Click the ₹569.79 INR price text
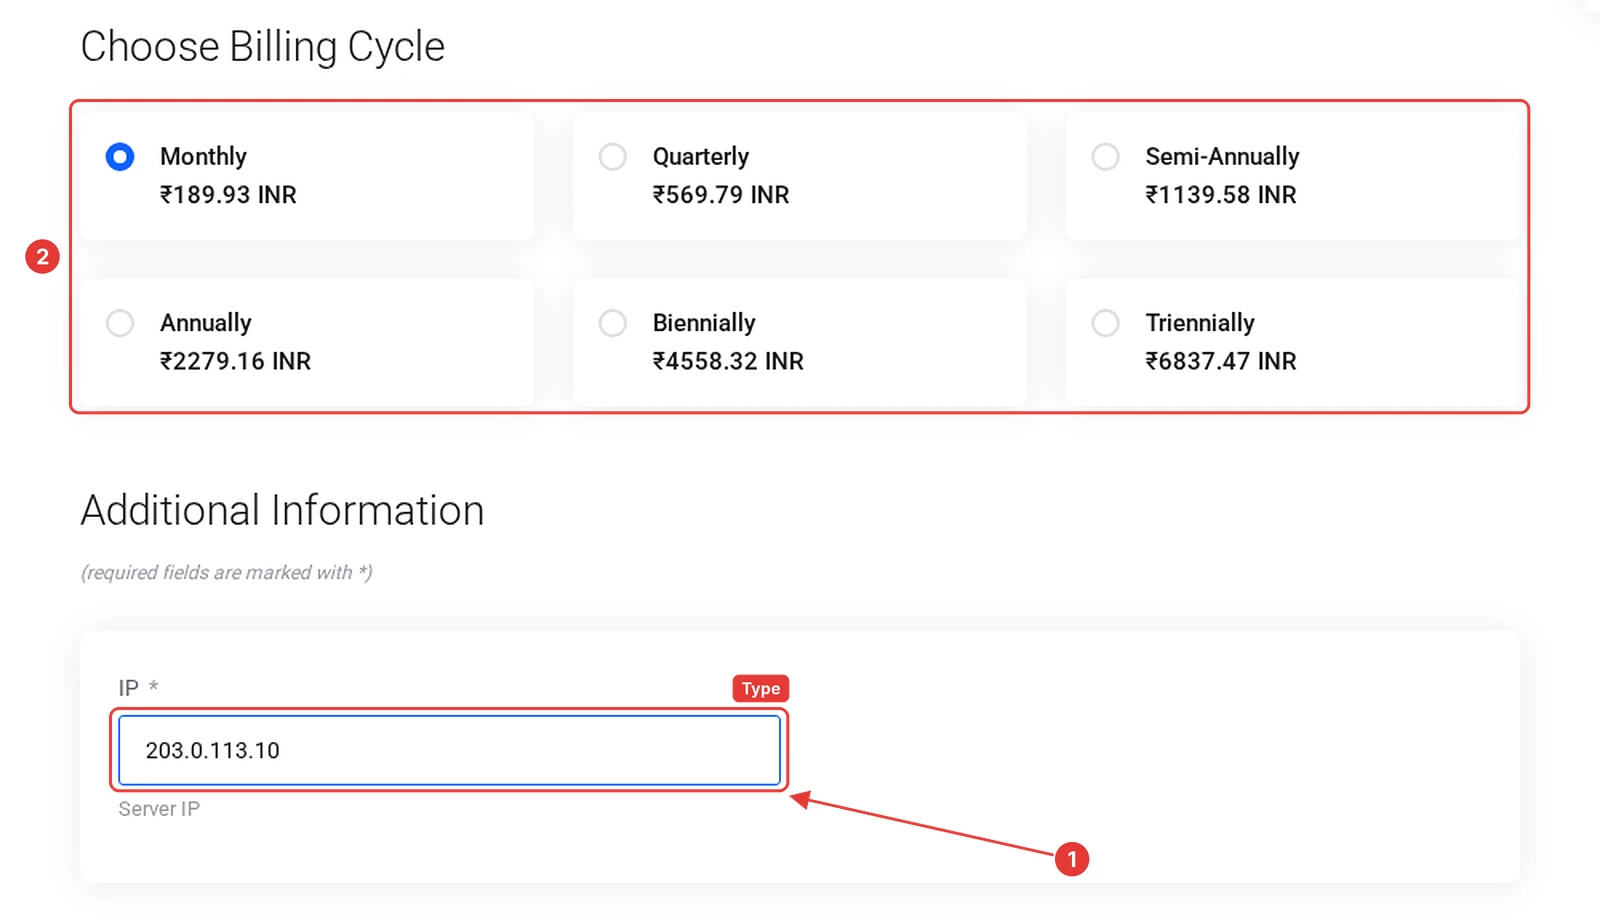Viewport: 1600px width, 923px height. [x=721, y=195]
